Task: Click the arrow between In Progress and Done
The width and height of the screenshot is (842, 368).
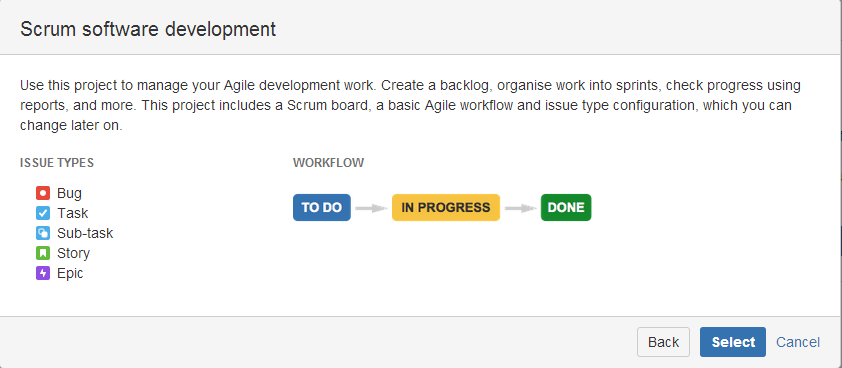Action: pos(520,208)
